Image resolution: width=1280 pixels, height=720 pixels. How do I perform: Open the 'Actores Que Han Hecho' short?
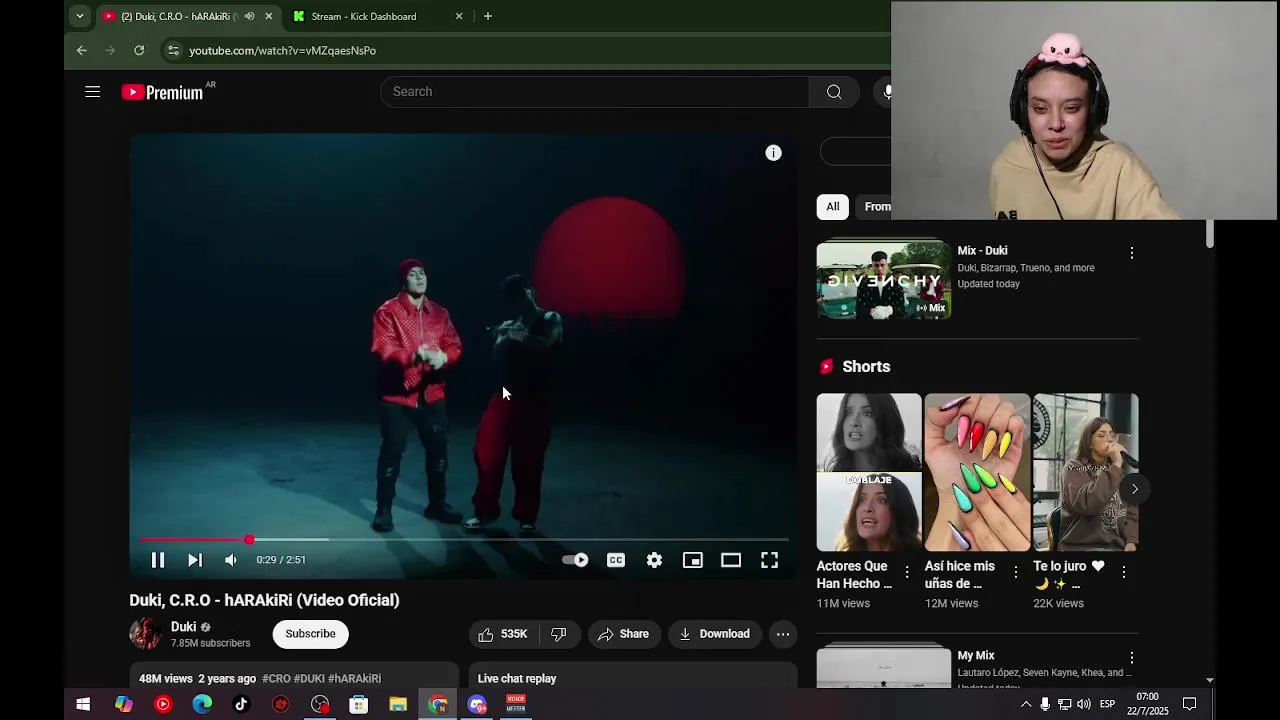869,472
